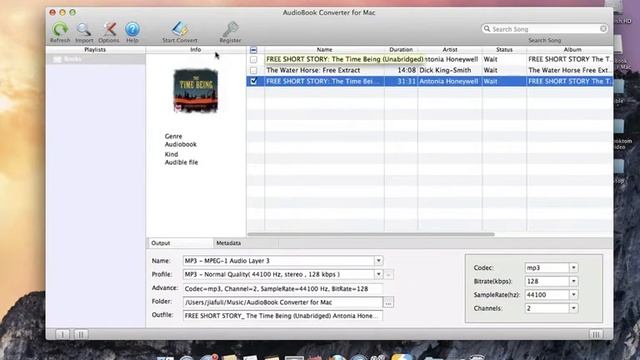Open the Bitrate(kbps) dropdown
The width and height of the screenshot is (640, 360).
pyautogui.click(x=573, y=281)
